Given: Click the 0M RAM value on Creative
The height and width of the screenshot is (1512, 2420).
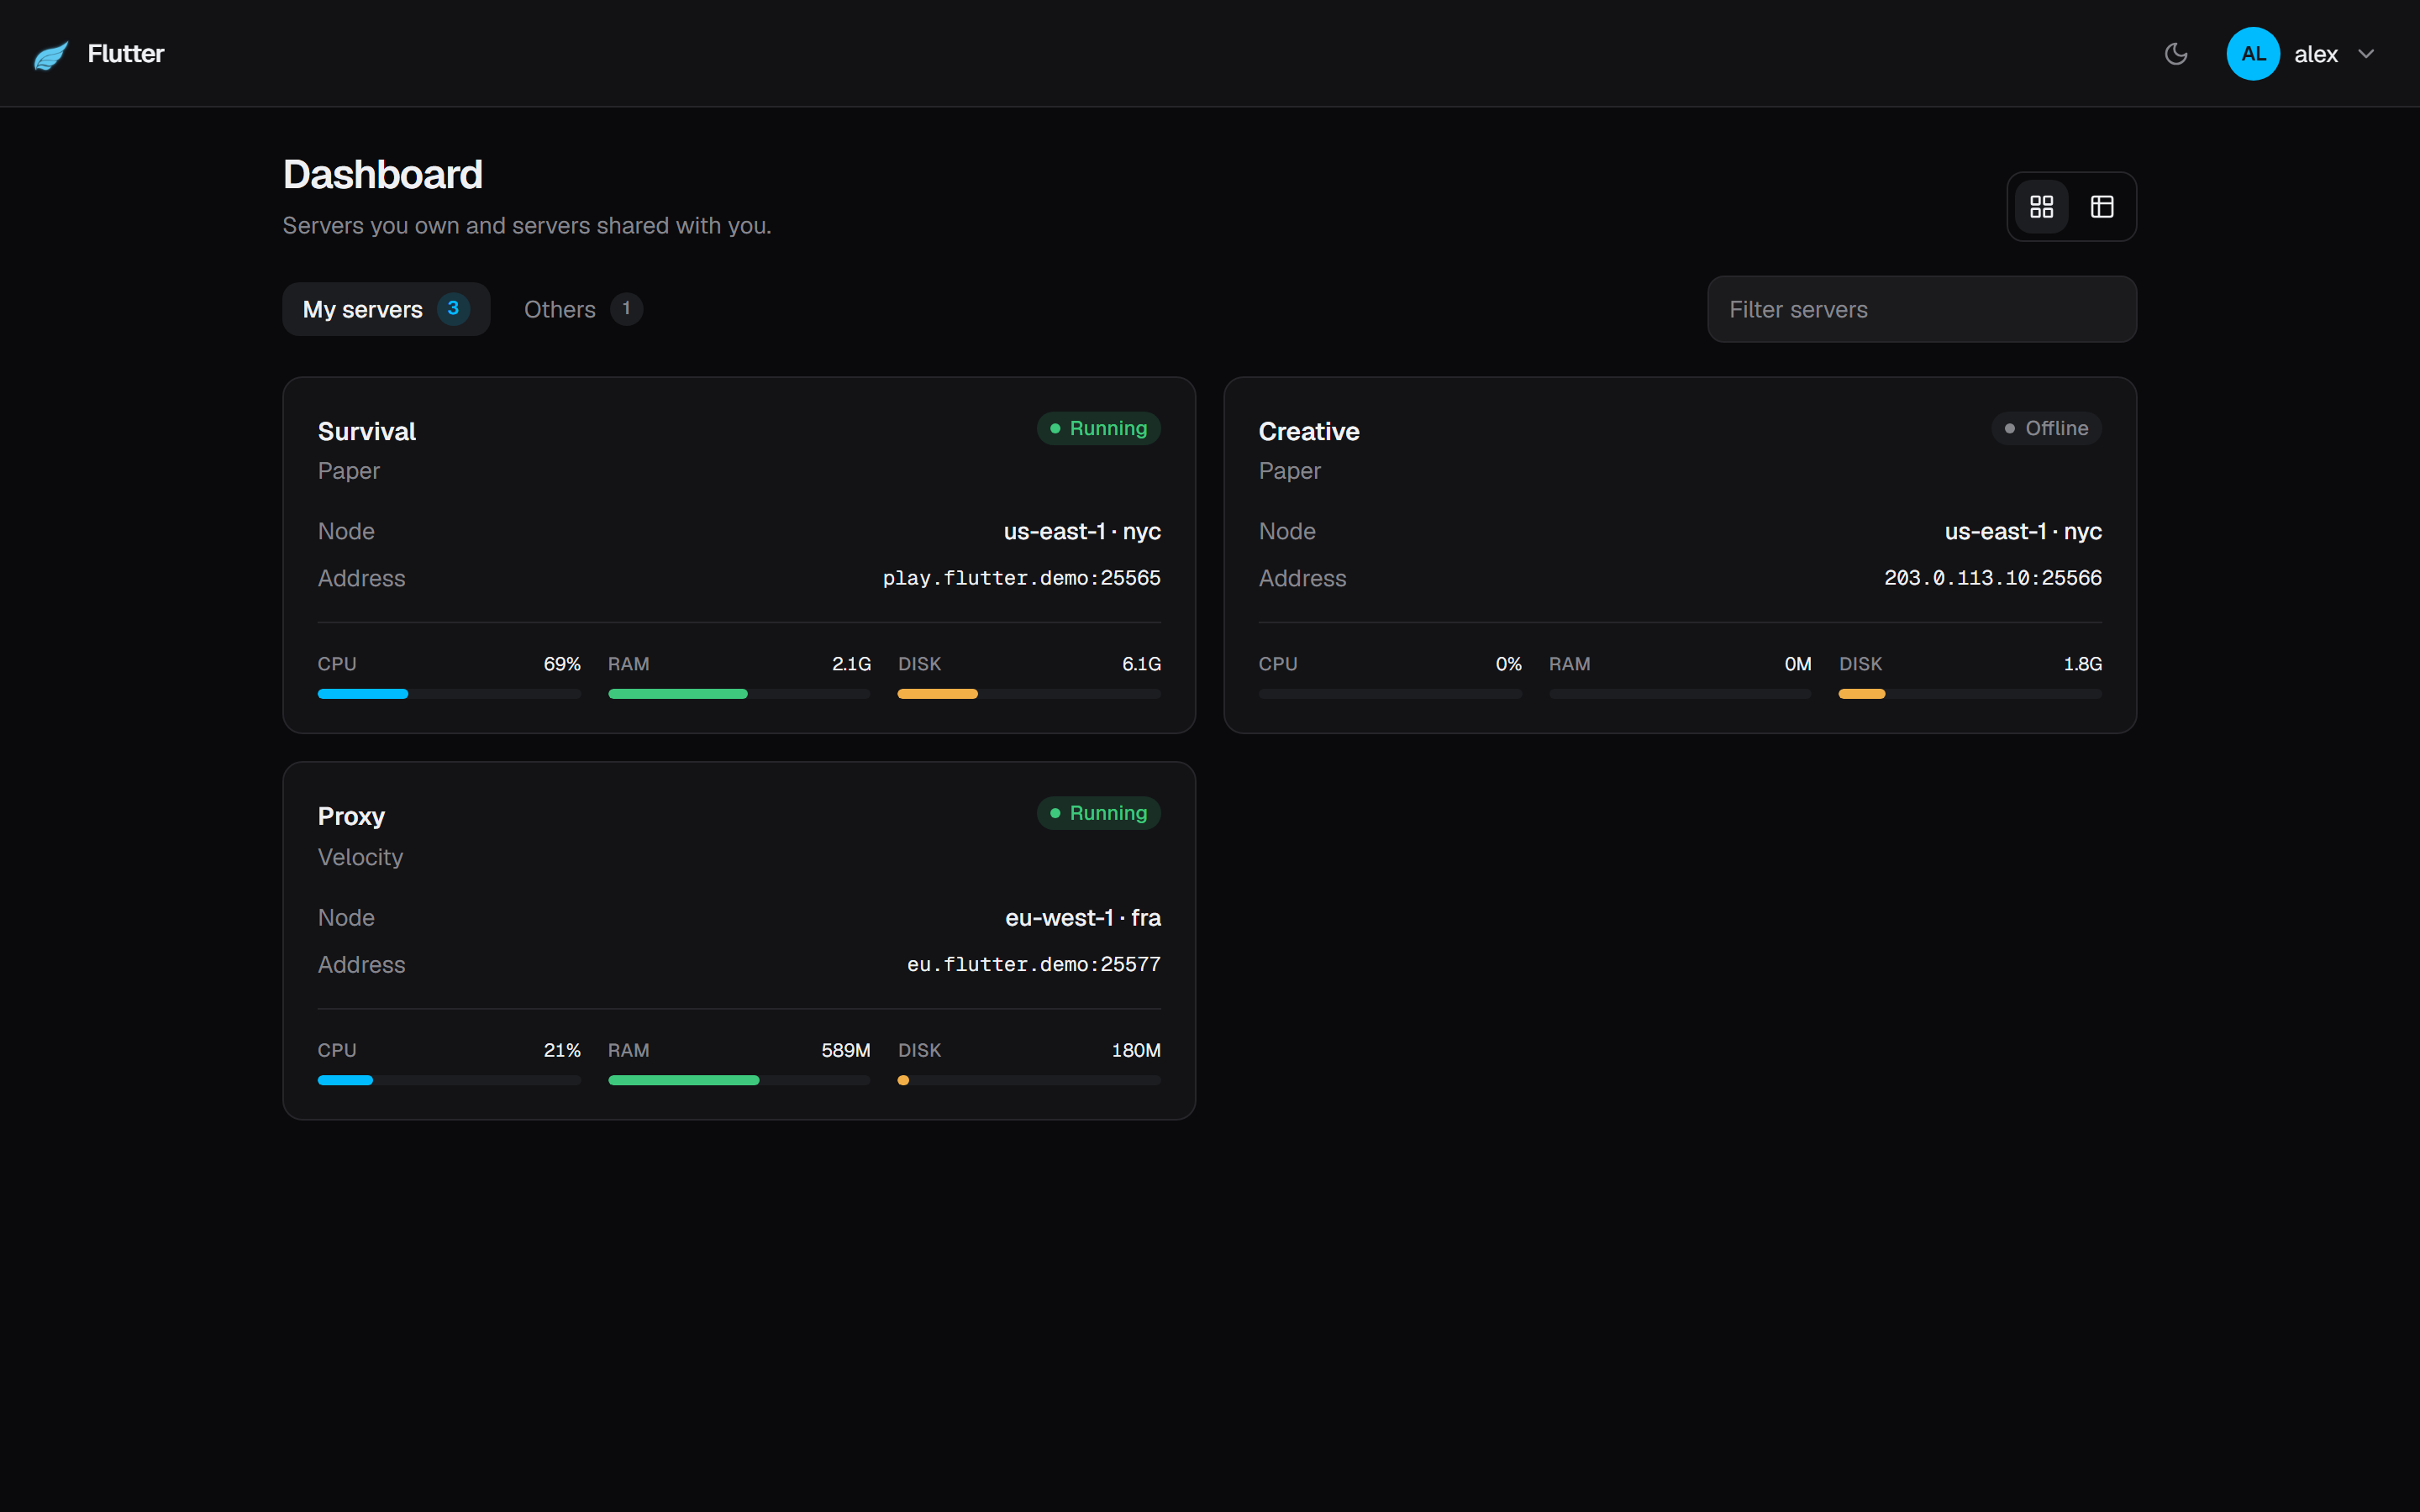Looking at the screenshot, I should pos(1797,664).
